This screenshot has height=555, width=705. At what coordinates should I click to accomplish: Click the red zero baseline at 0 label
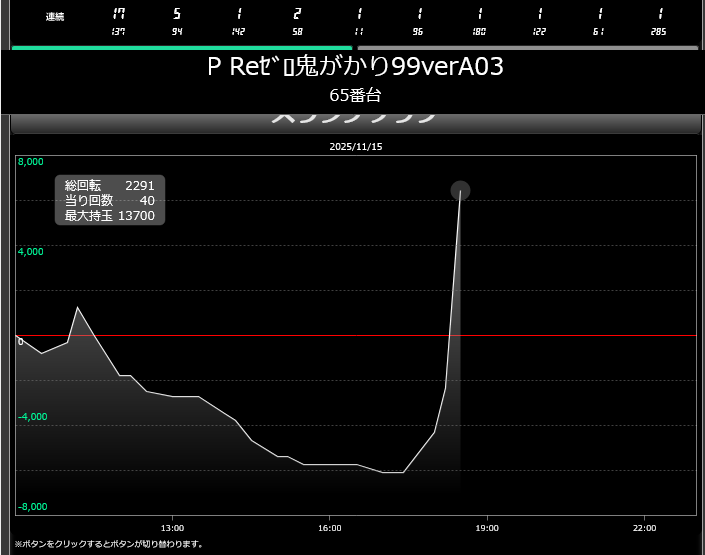click(20, 341)
